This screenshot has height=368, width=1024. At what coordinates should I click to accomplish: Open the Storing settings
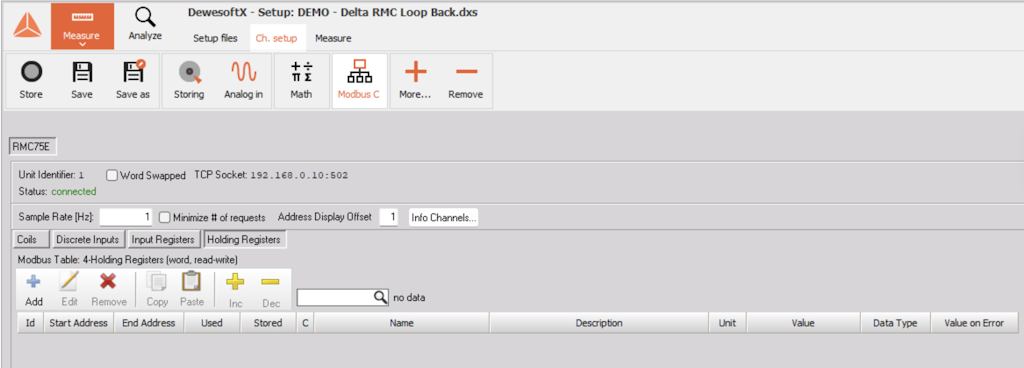[x=189, y=81]
